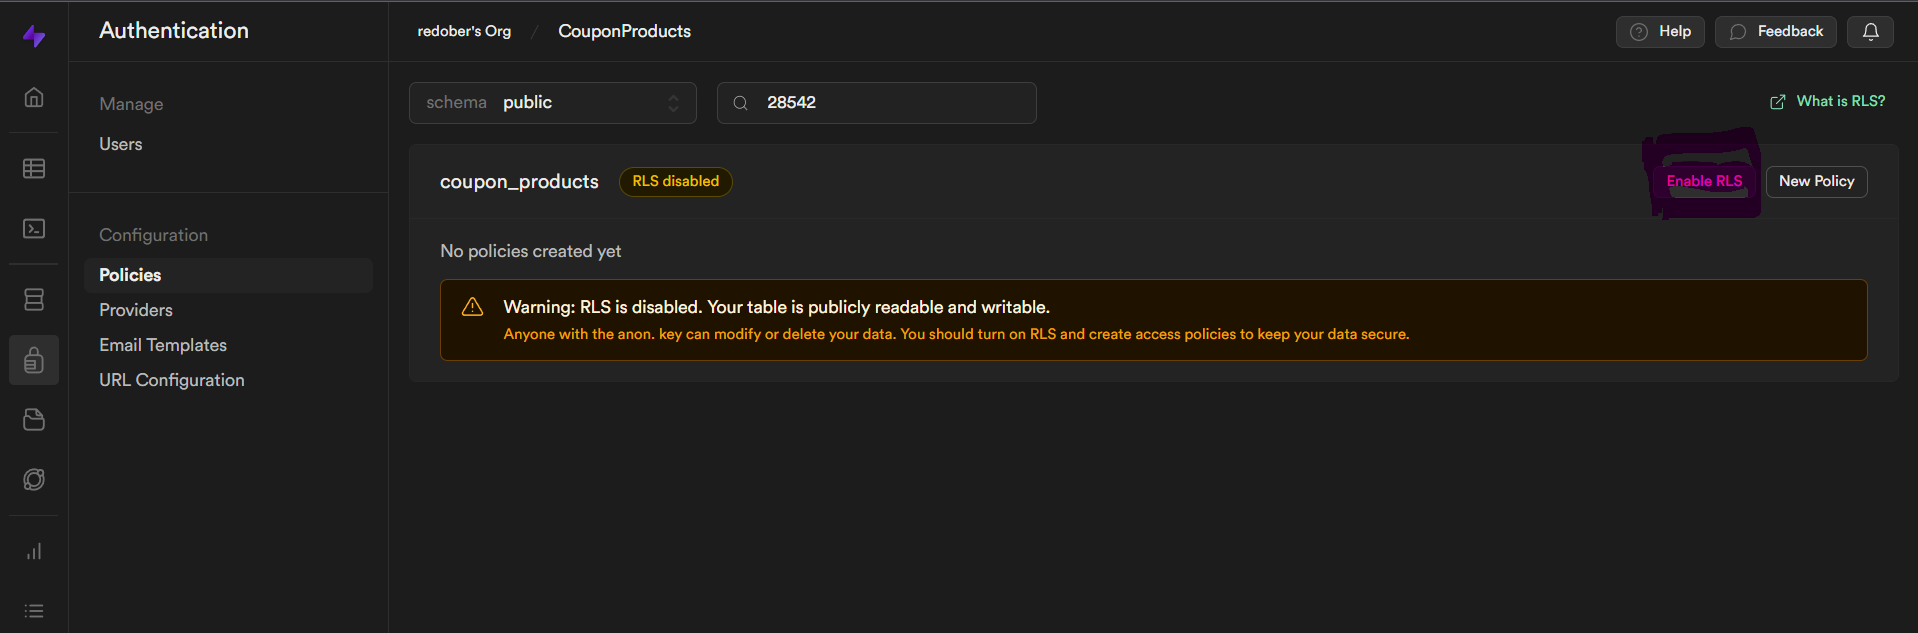Open the Storage icon in sidebar
This screenshot has height=633, width=1918.
click(x=34, y=420)
